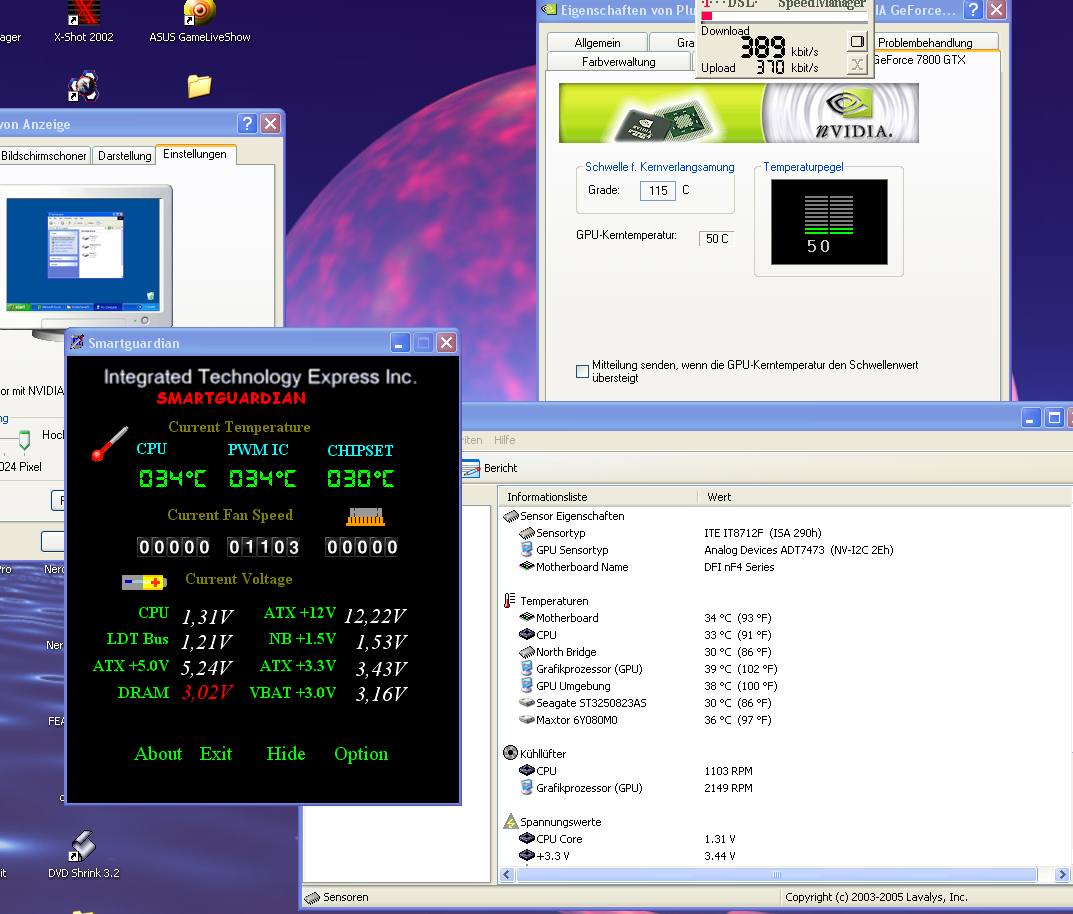1073x914 pixels.
Task: Click the Motherboard Name row icon
Action: [x=526, y=566]
